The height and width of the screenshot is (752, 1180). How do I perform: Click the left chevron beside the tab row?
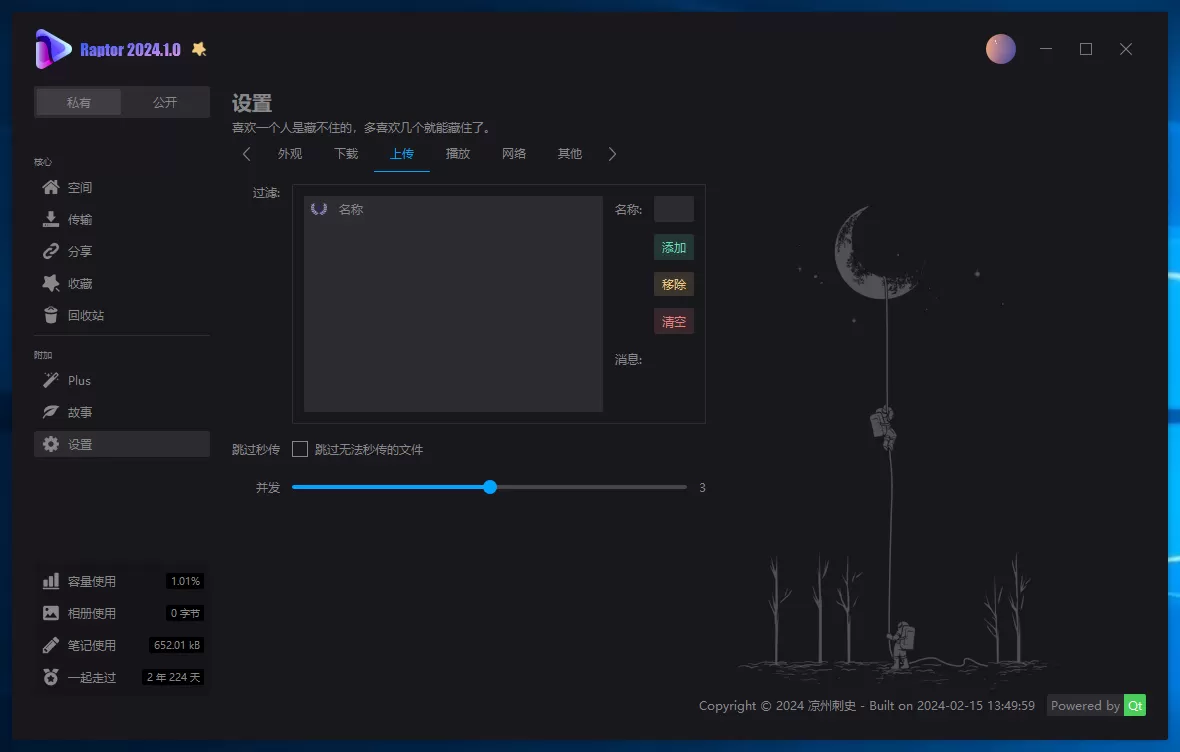[x=246, y=154]
